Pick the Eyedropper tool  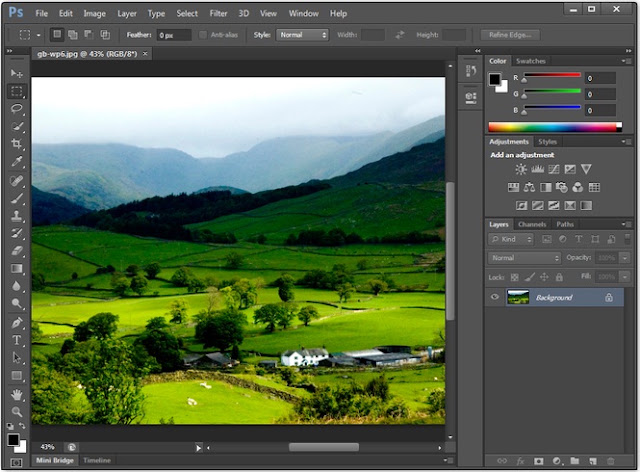click(17, 162)
